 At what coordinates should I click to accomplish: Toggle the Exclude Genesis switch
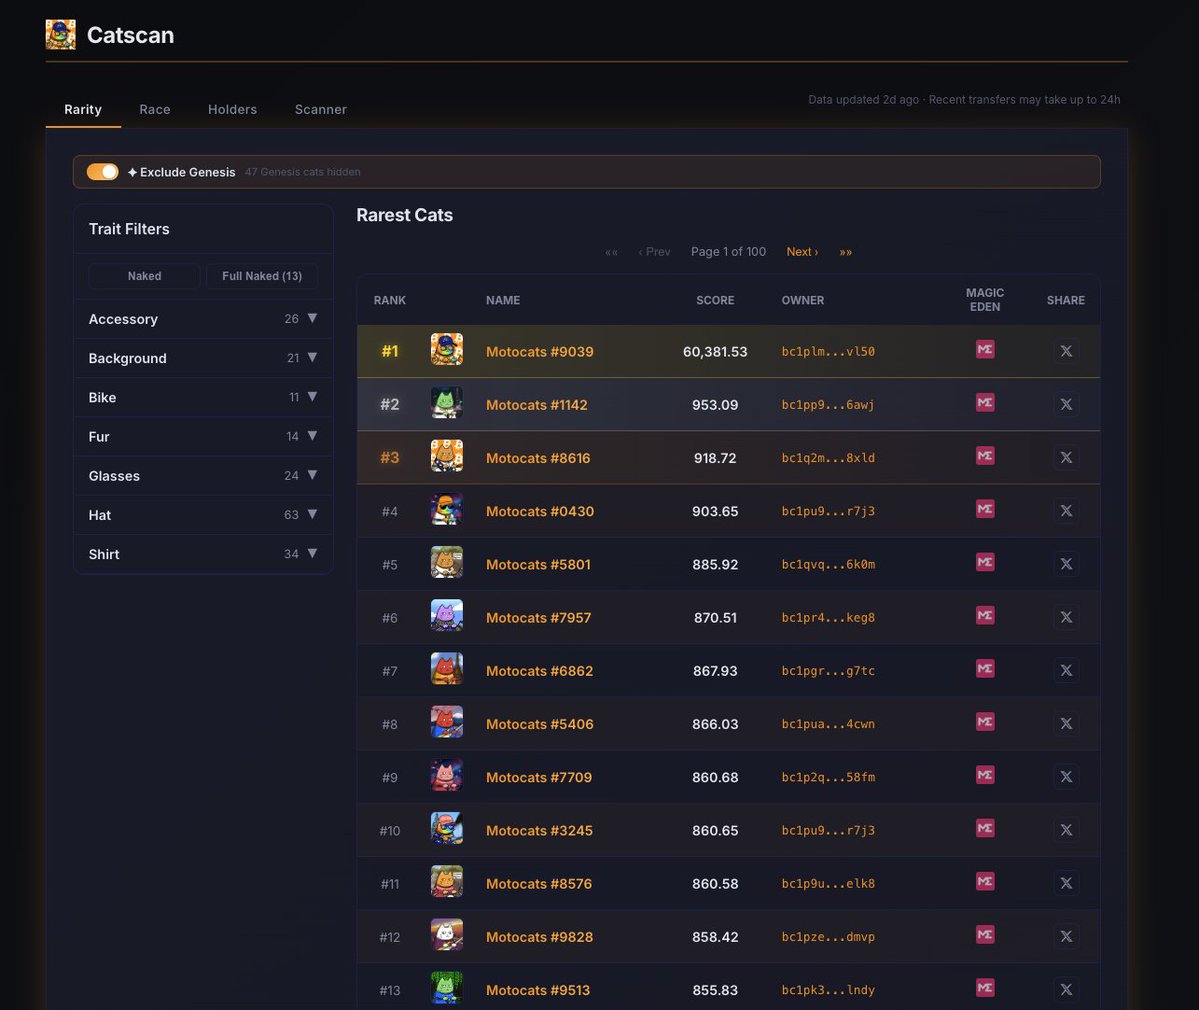click(x=102, y=172)
